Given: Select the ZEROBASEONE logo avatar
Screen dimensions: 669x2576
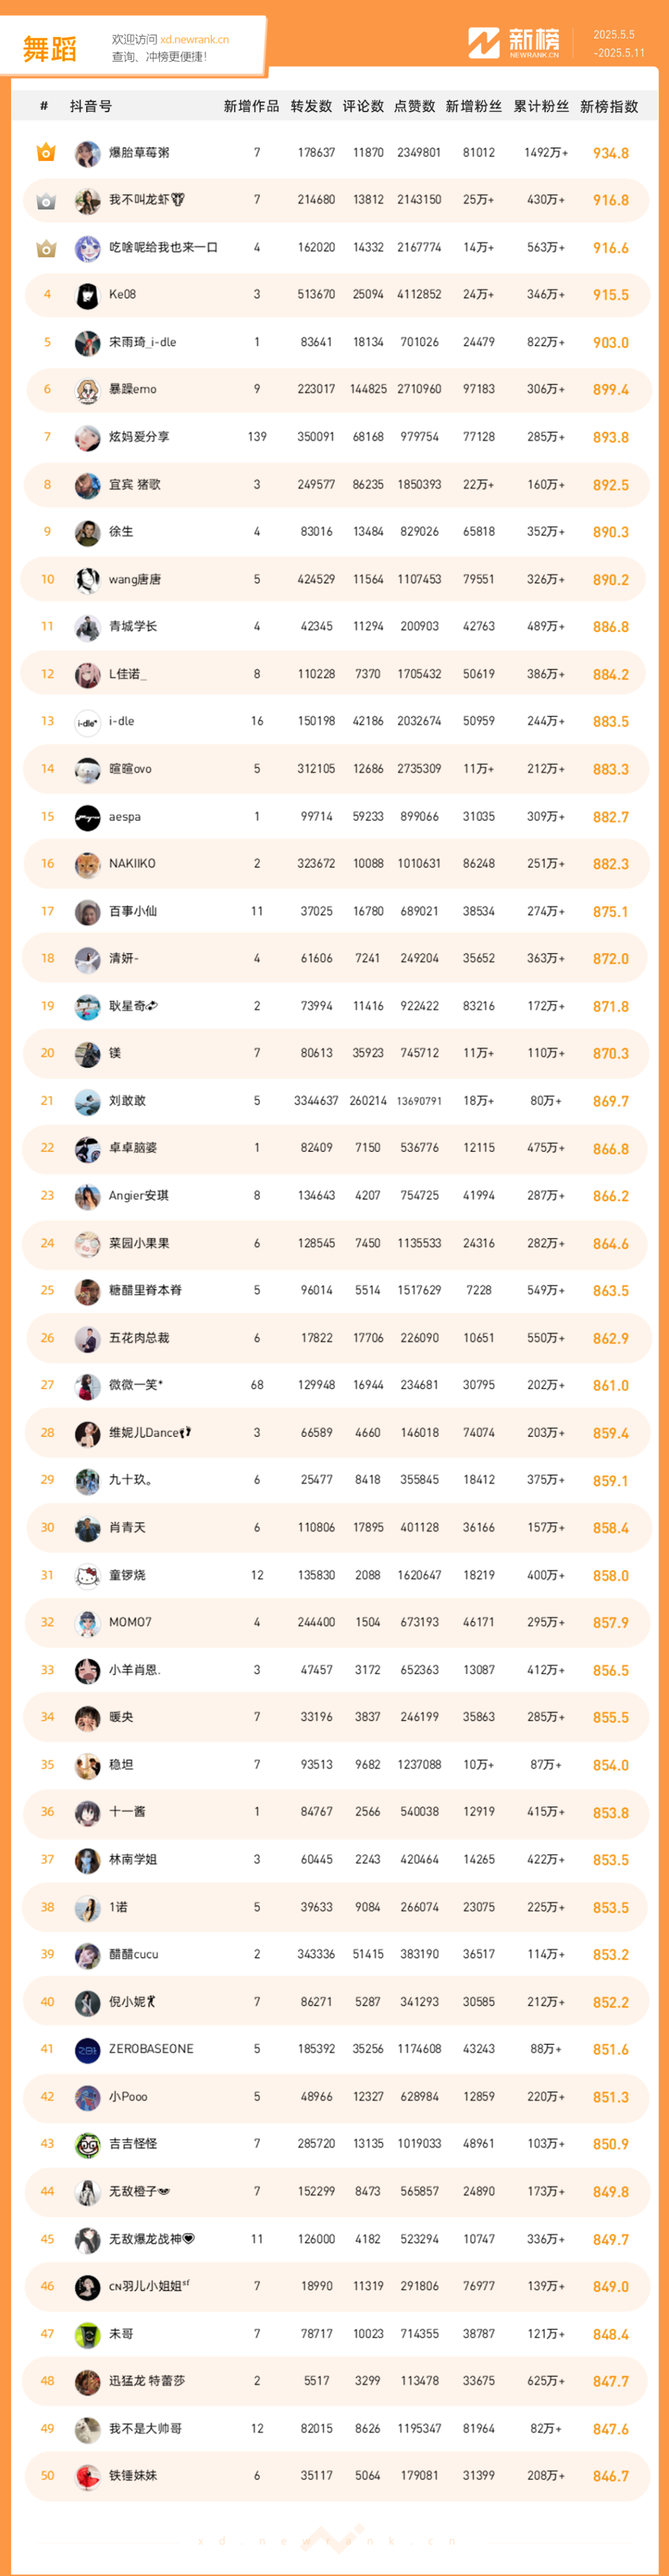Looking at the screenshot, I should (88, 2050).
